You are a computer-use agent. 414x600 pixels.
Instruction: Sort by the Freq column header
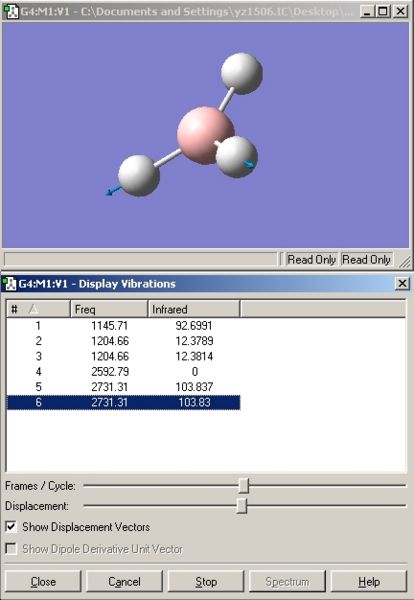click(109, 309)
